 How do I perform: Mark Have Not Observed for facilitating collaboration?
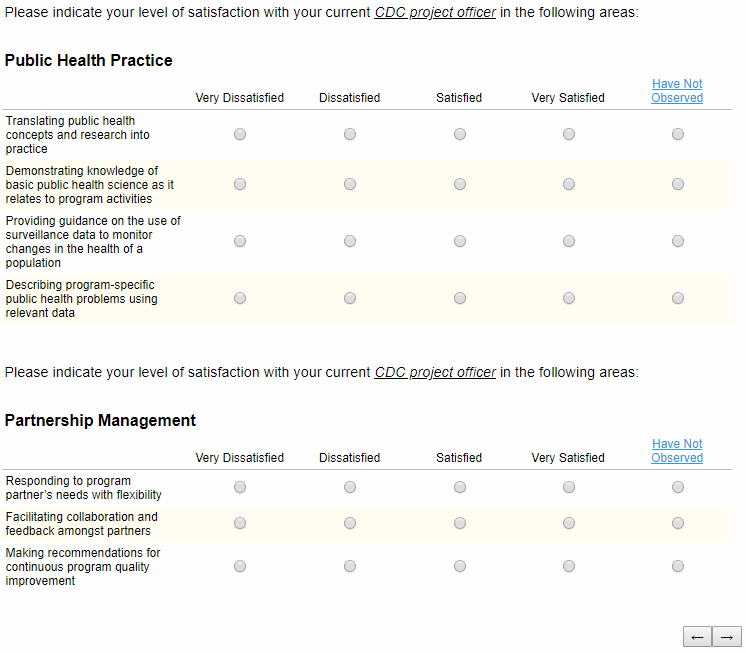click(678, 523)
